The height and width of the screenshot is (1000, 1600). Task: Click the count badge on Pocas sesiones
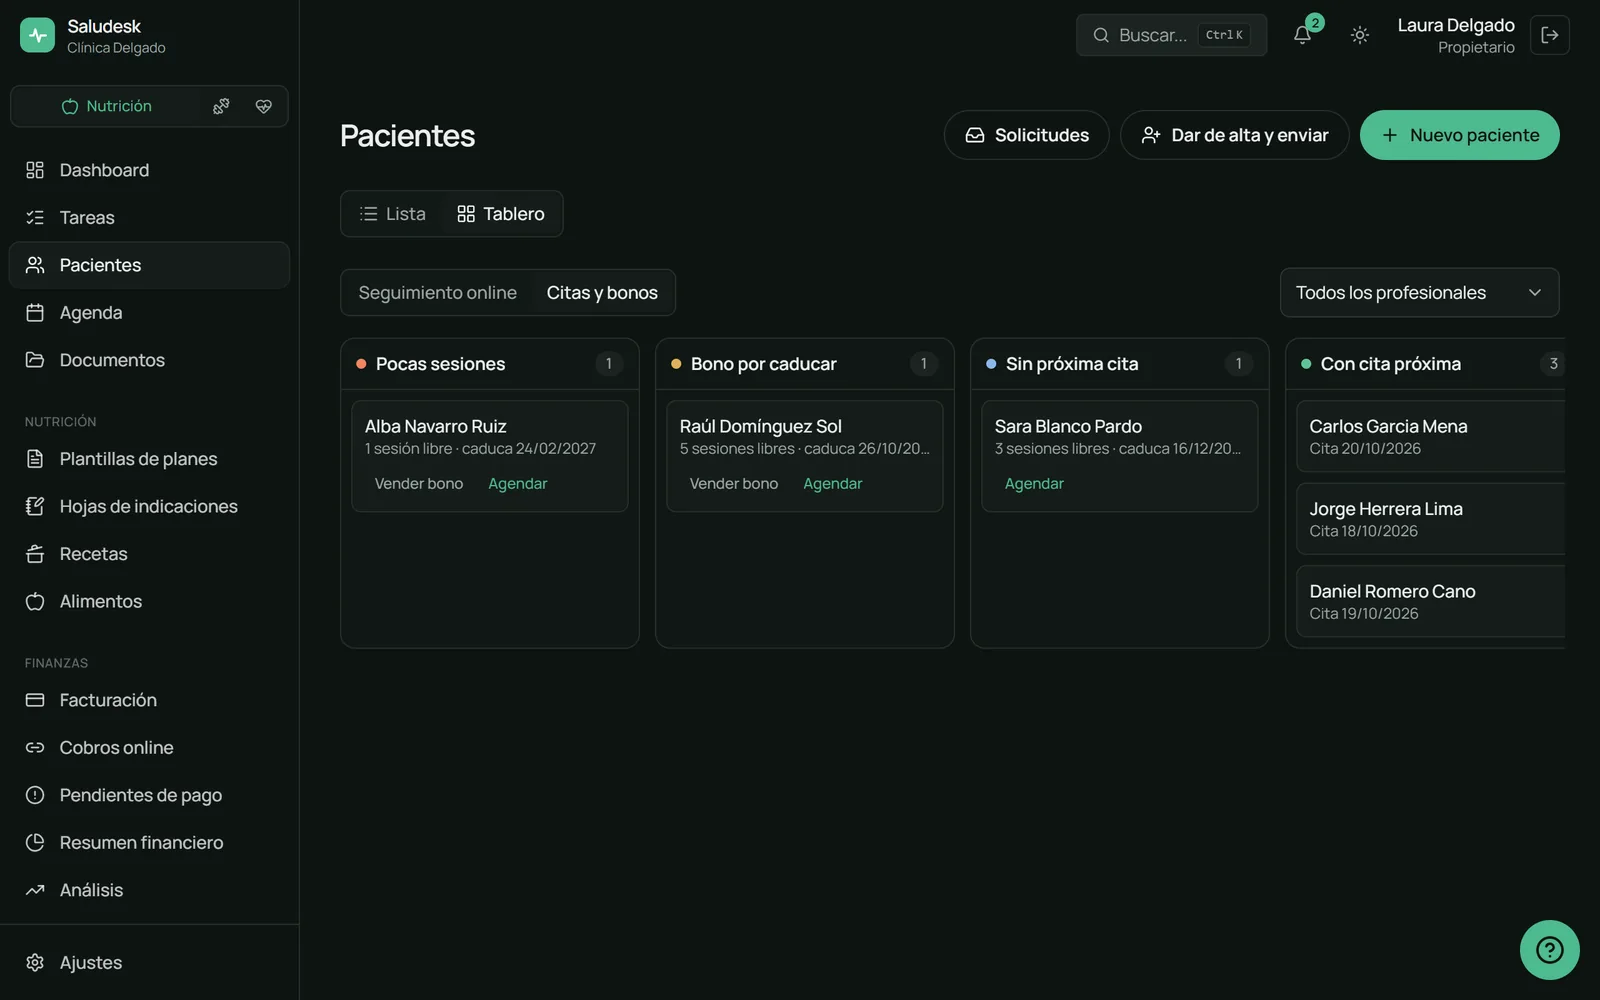[608, 364]
